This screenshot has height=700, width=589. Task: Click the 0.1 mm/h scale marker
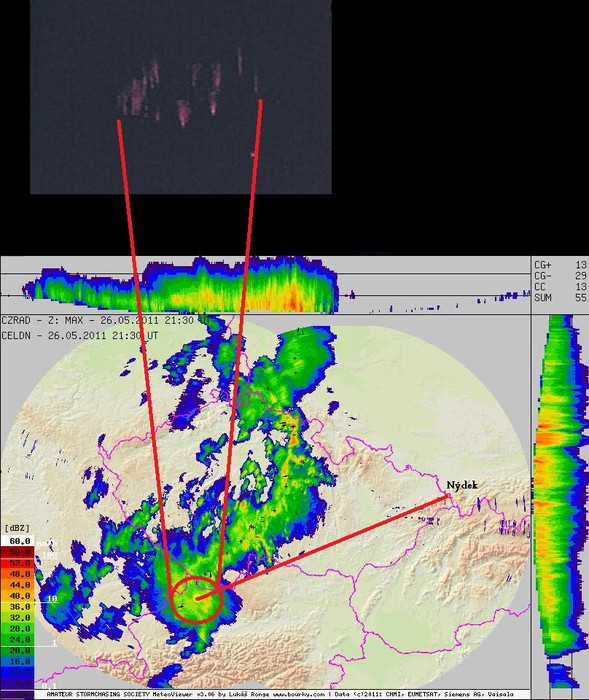click(48, 685)
